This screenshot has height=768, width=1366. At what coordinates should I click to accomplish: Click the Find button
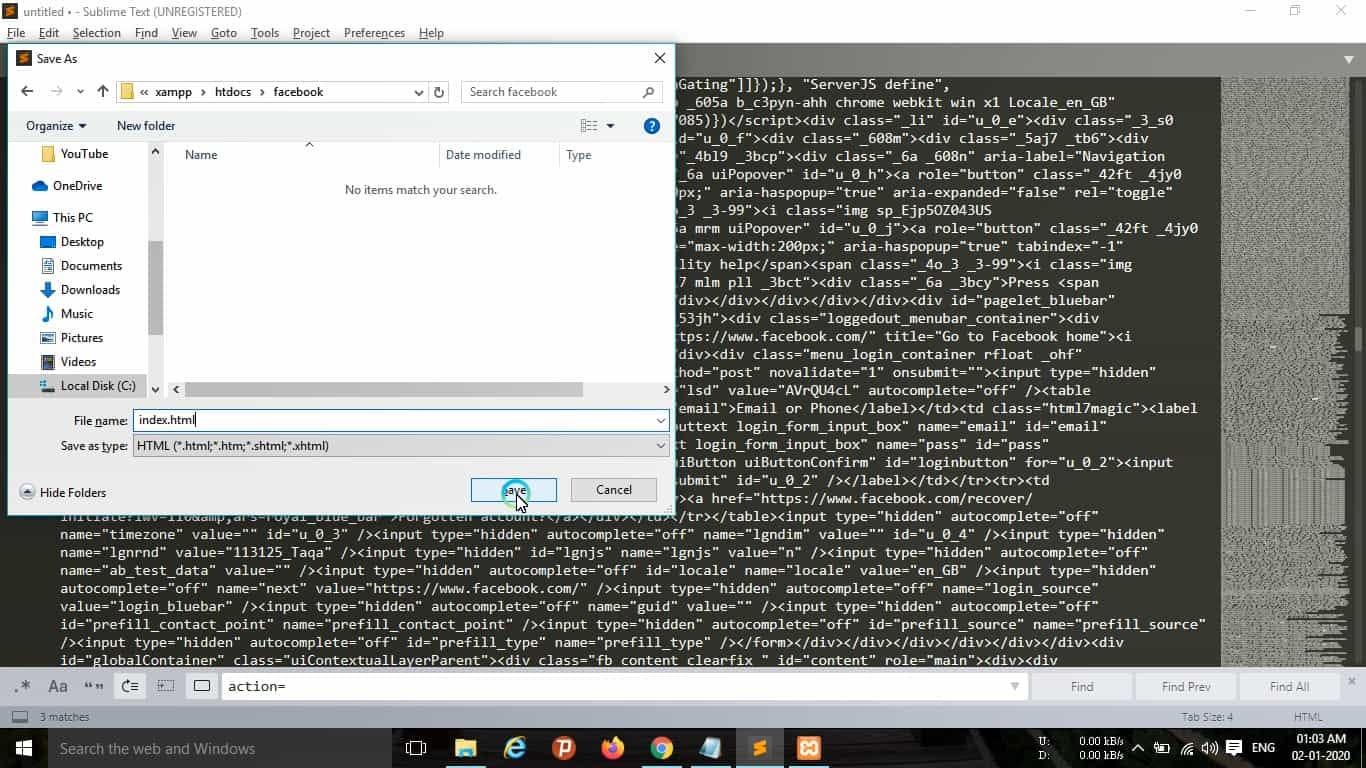[x=1082, y=687]
